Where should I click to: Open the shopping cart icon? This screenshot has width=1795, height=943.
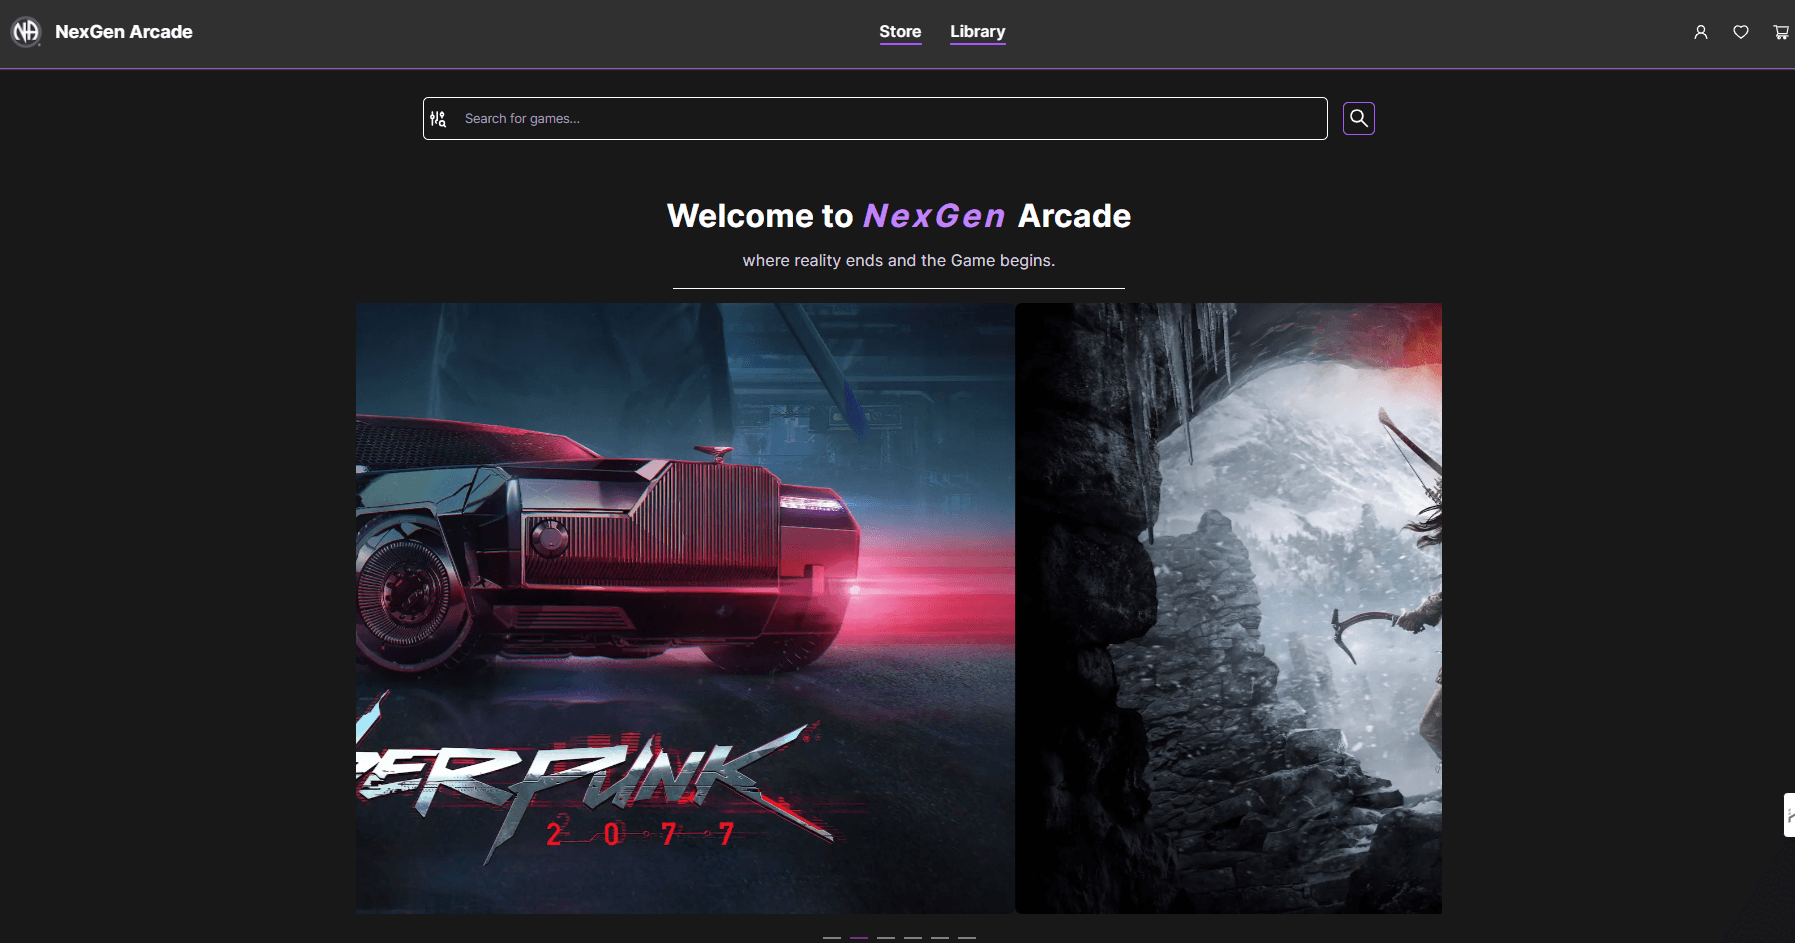point(1780,32)
